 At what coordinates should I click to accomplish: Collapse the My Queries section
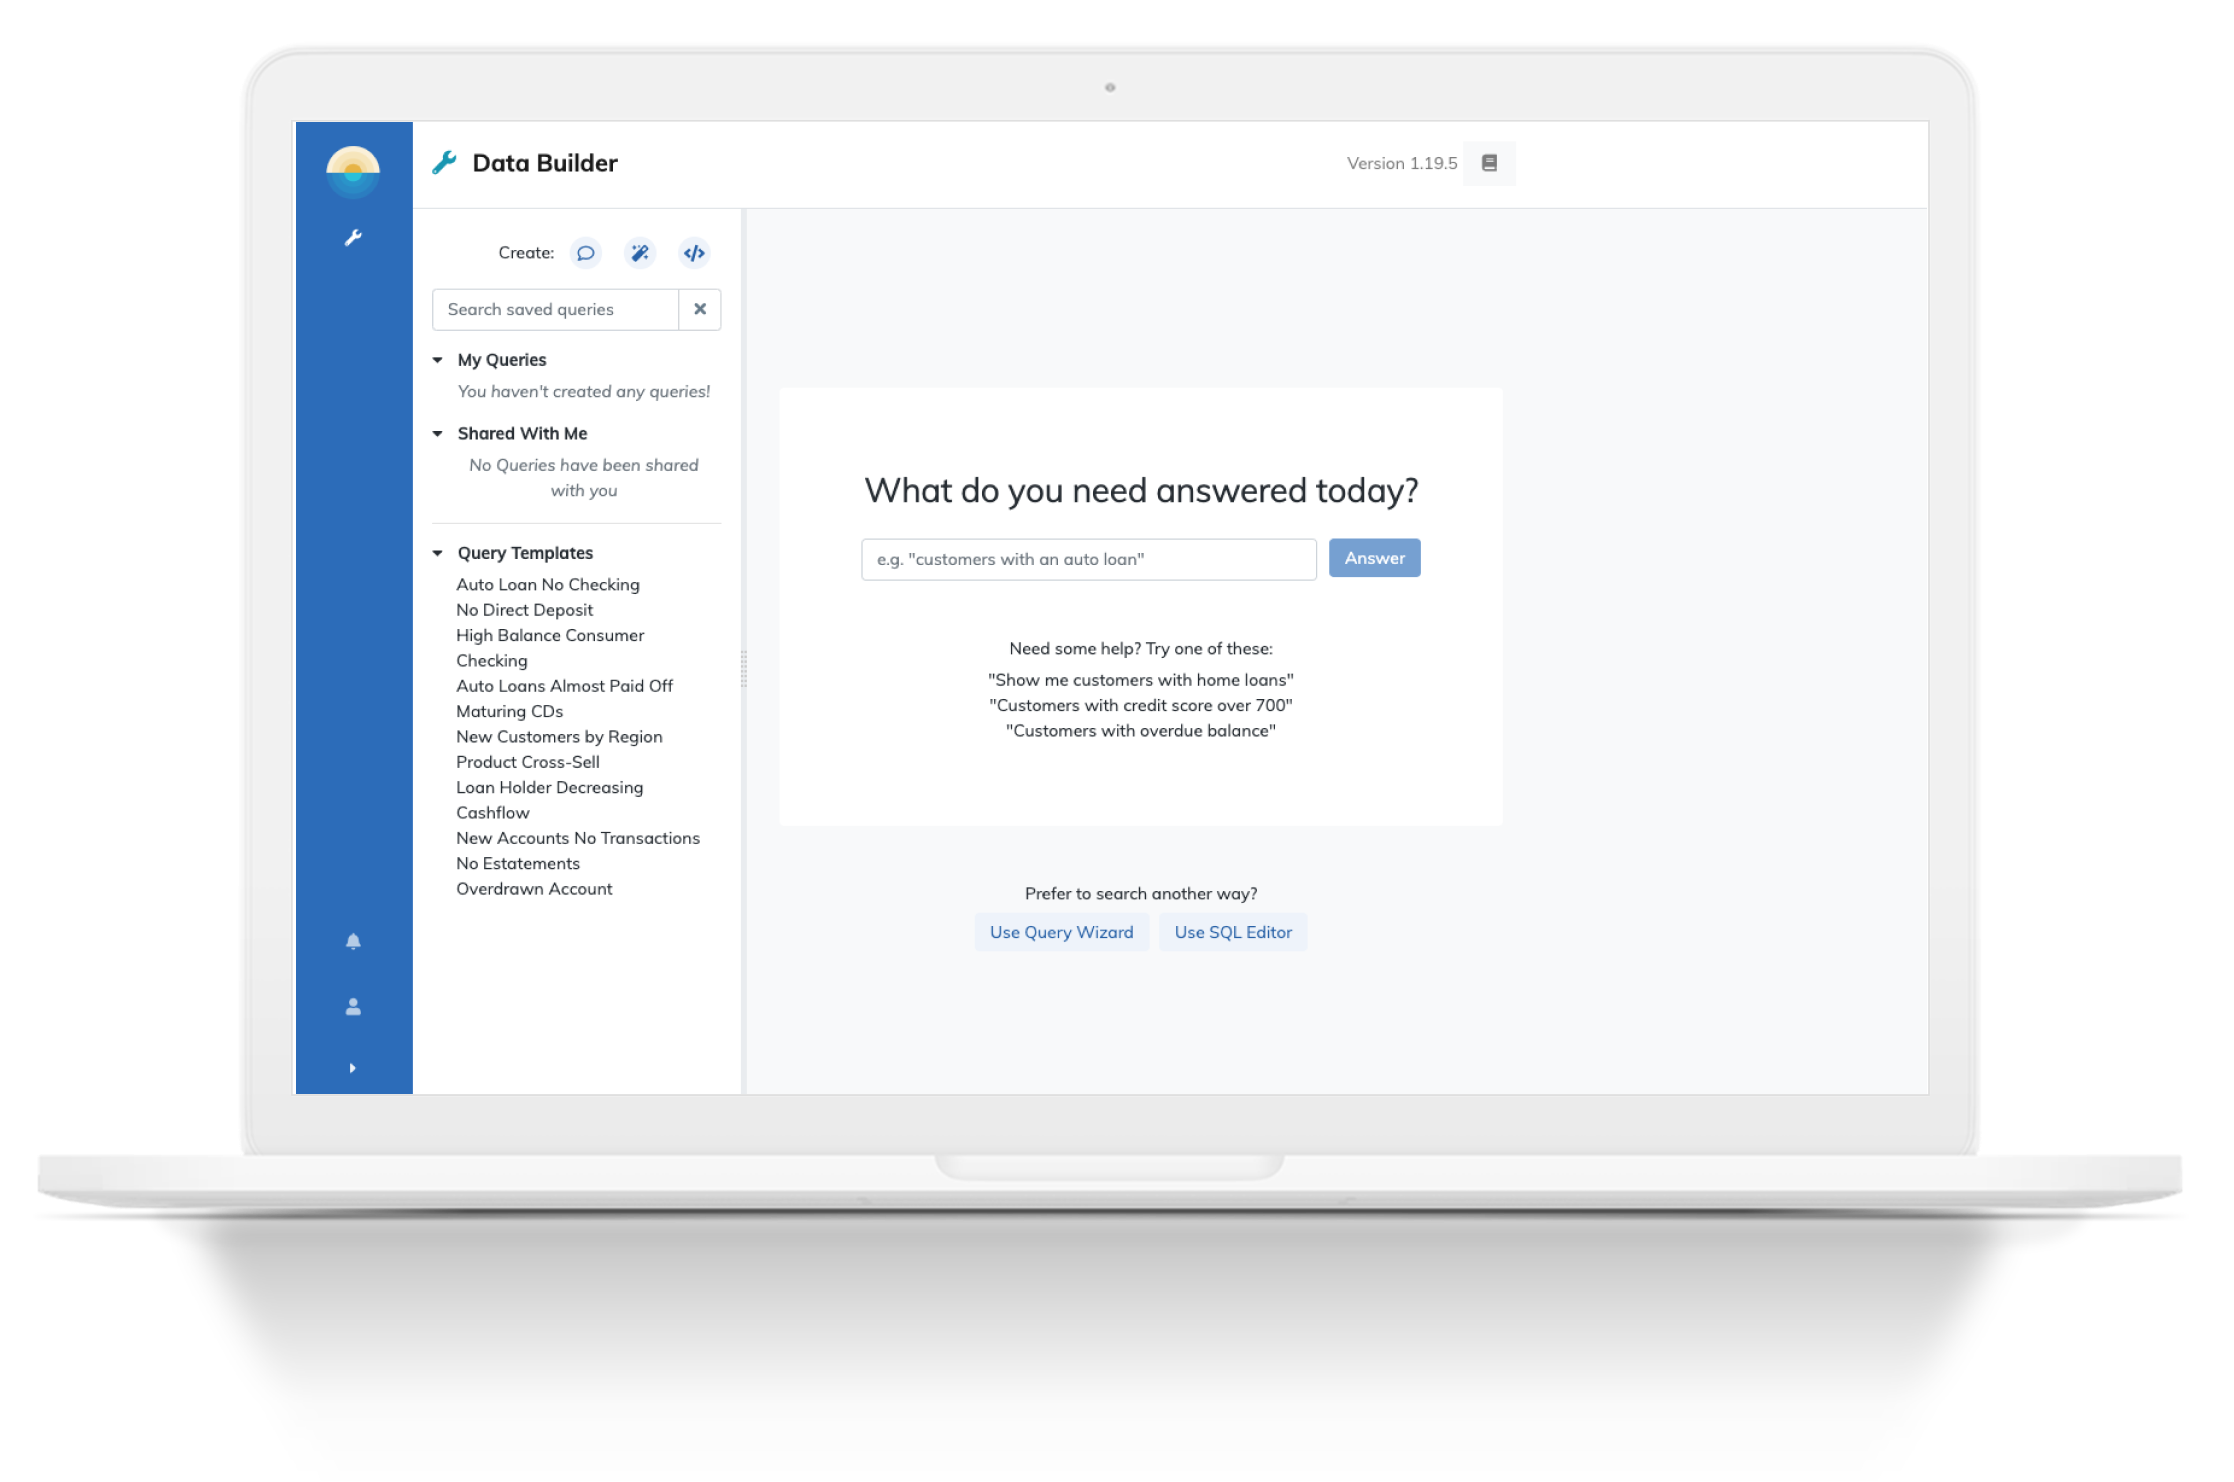[x=437, y=359]
